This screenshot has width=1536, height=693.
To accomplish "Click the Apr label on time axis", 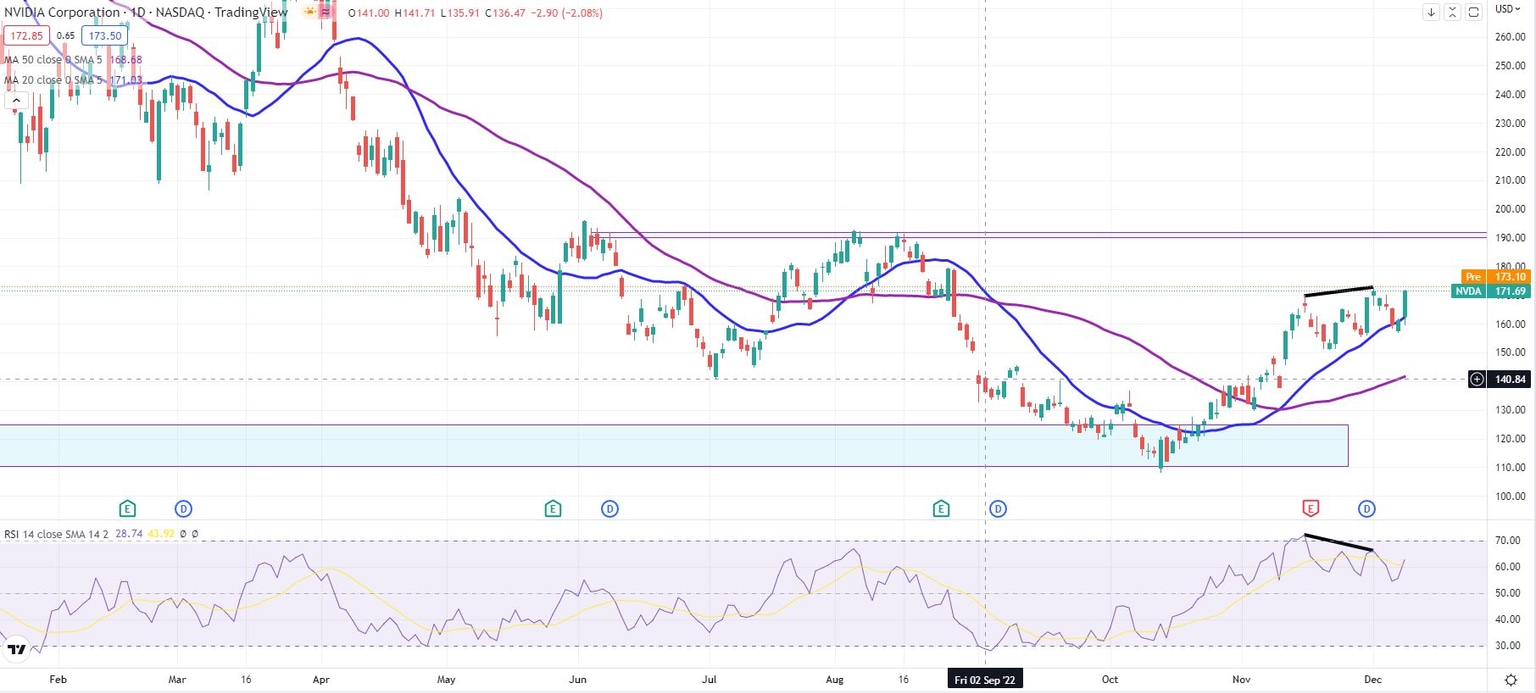I will (320, 679).
